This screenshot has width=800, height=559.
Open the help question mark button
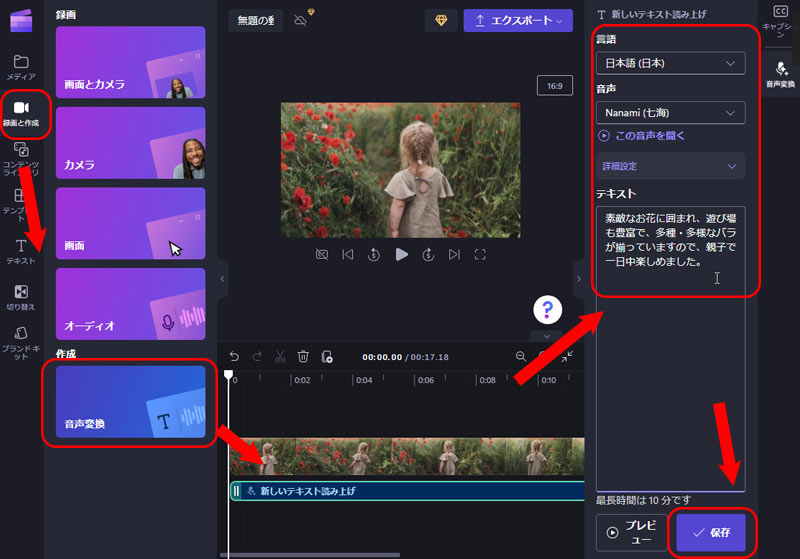tap(547, 310)
